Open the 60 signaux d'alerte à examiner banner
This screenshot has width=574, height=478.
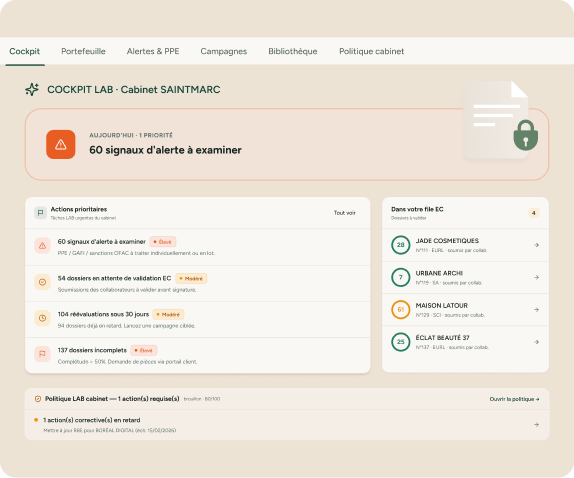287,144
